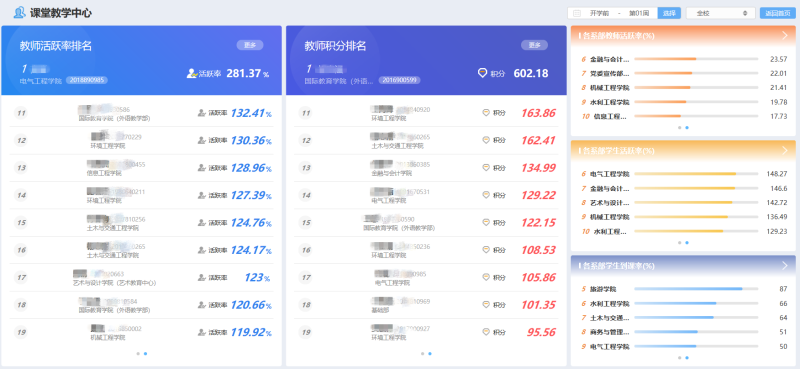Click the 课堂教学中心 logo icon

coord(19,13)
